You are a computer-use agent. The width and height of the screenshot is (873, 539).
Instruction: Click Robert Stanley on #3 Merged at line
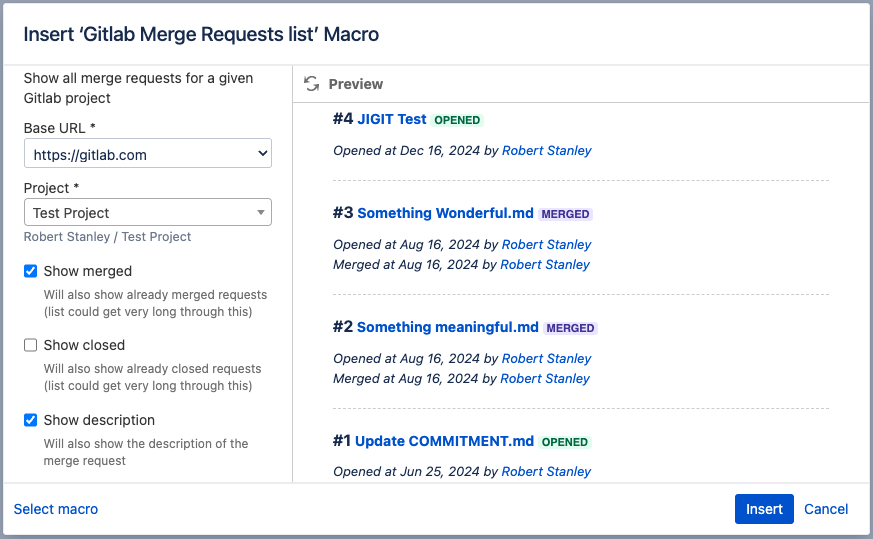[545, 265]
